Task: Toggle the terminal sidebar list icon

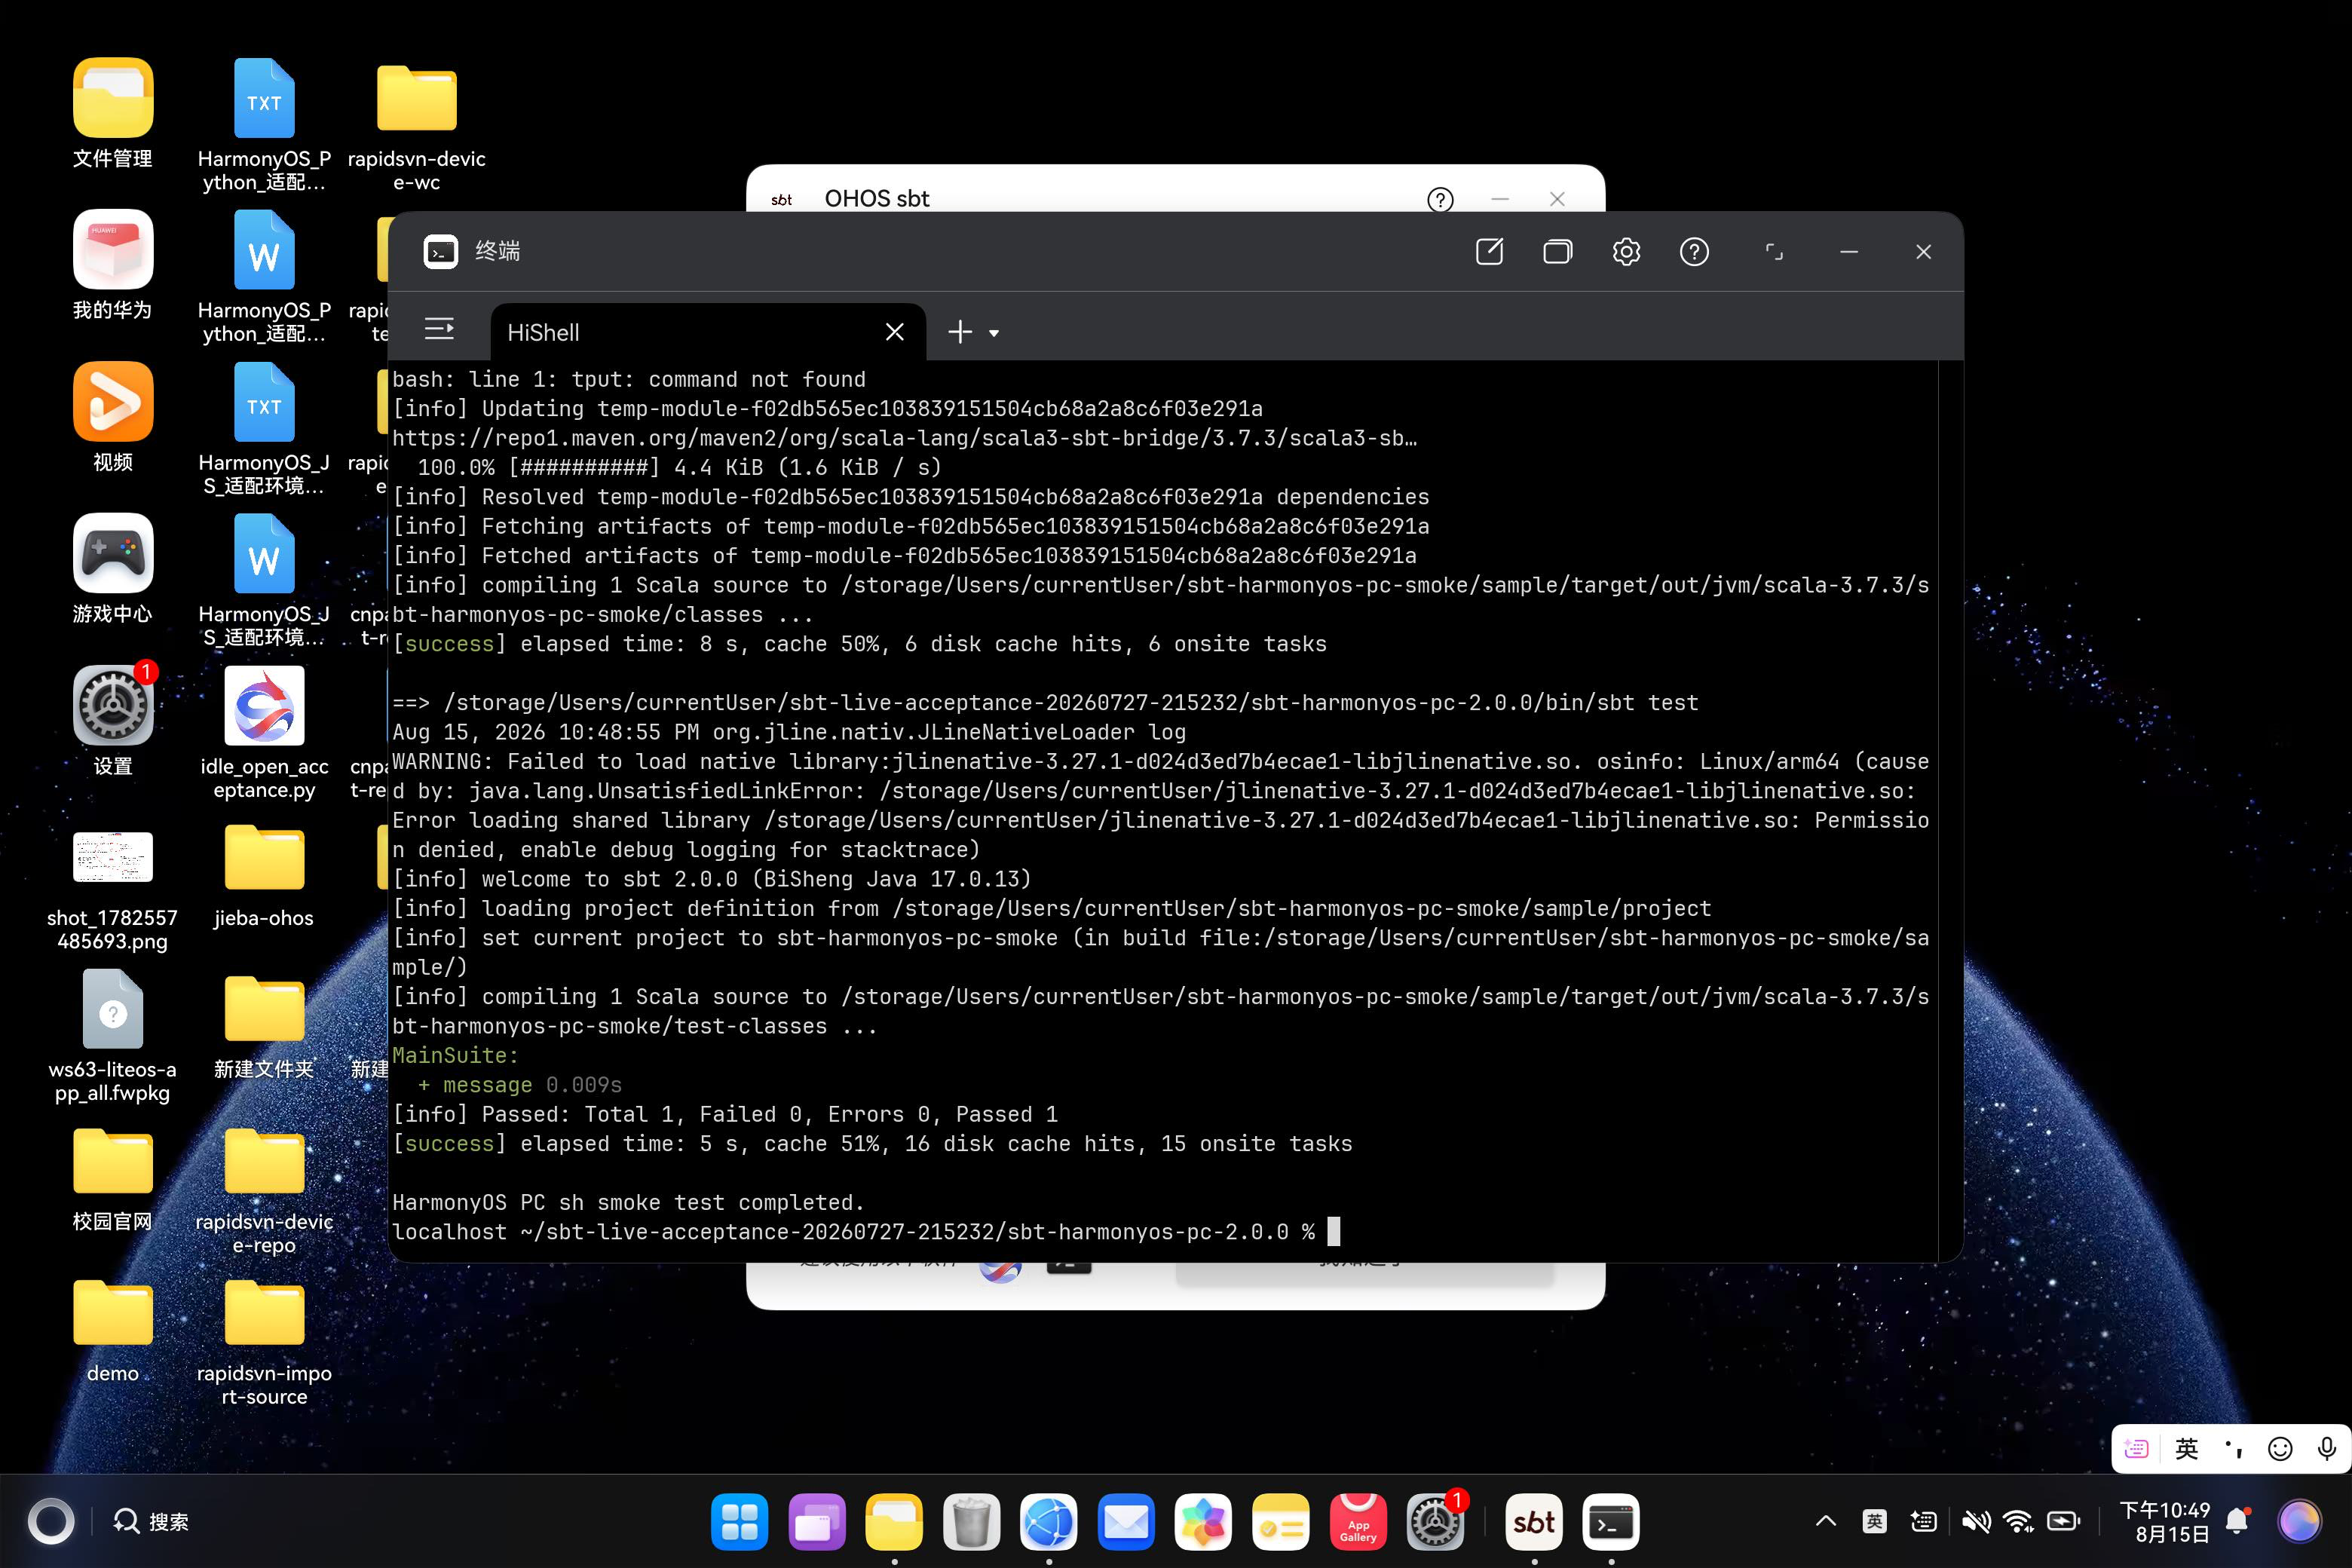Action: click(x=439, y=329)
